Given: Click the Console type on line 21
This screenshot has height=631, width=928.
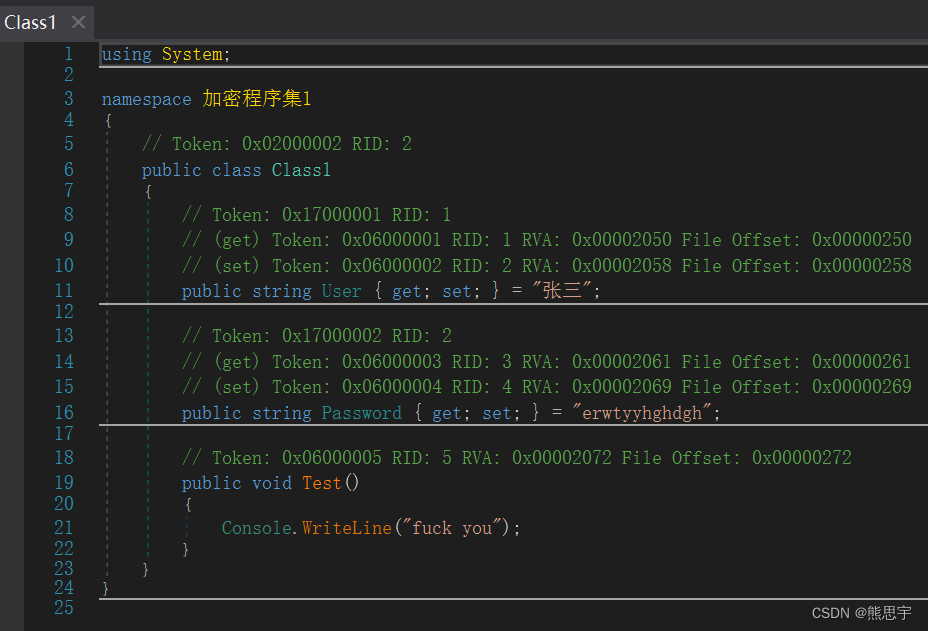Looking at the screenshot, I should coord(257,528).
